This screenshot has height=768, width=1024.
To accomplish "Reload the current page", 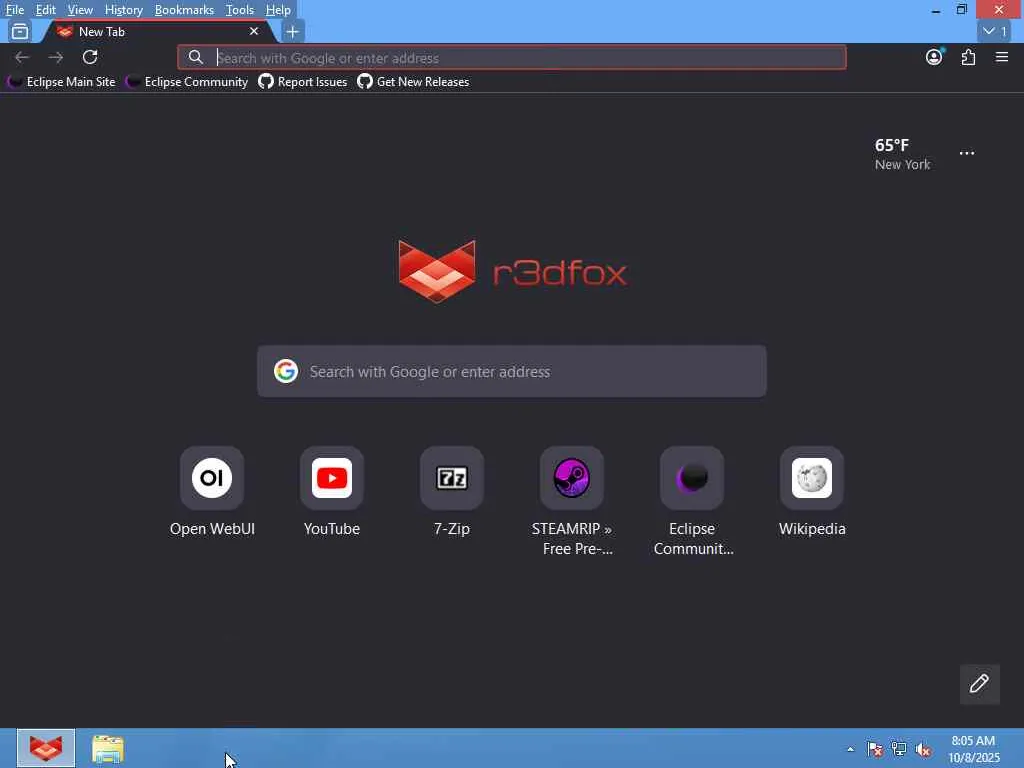I will click(90, 57).
